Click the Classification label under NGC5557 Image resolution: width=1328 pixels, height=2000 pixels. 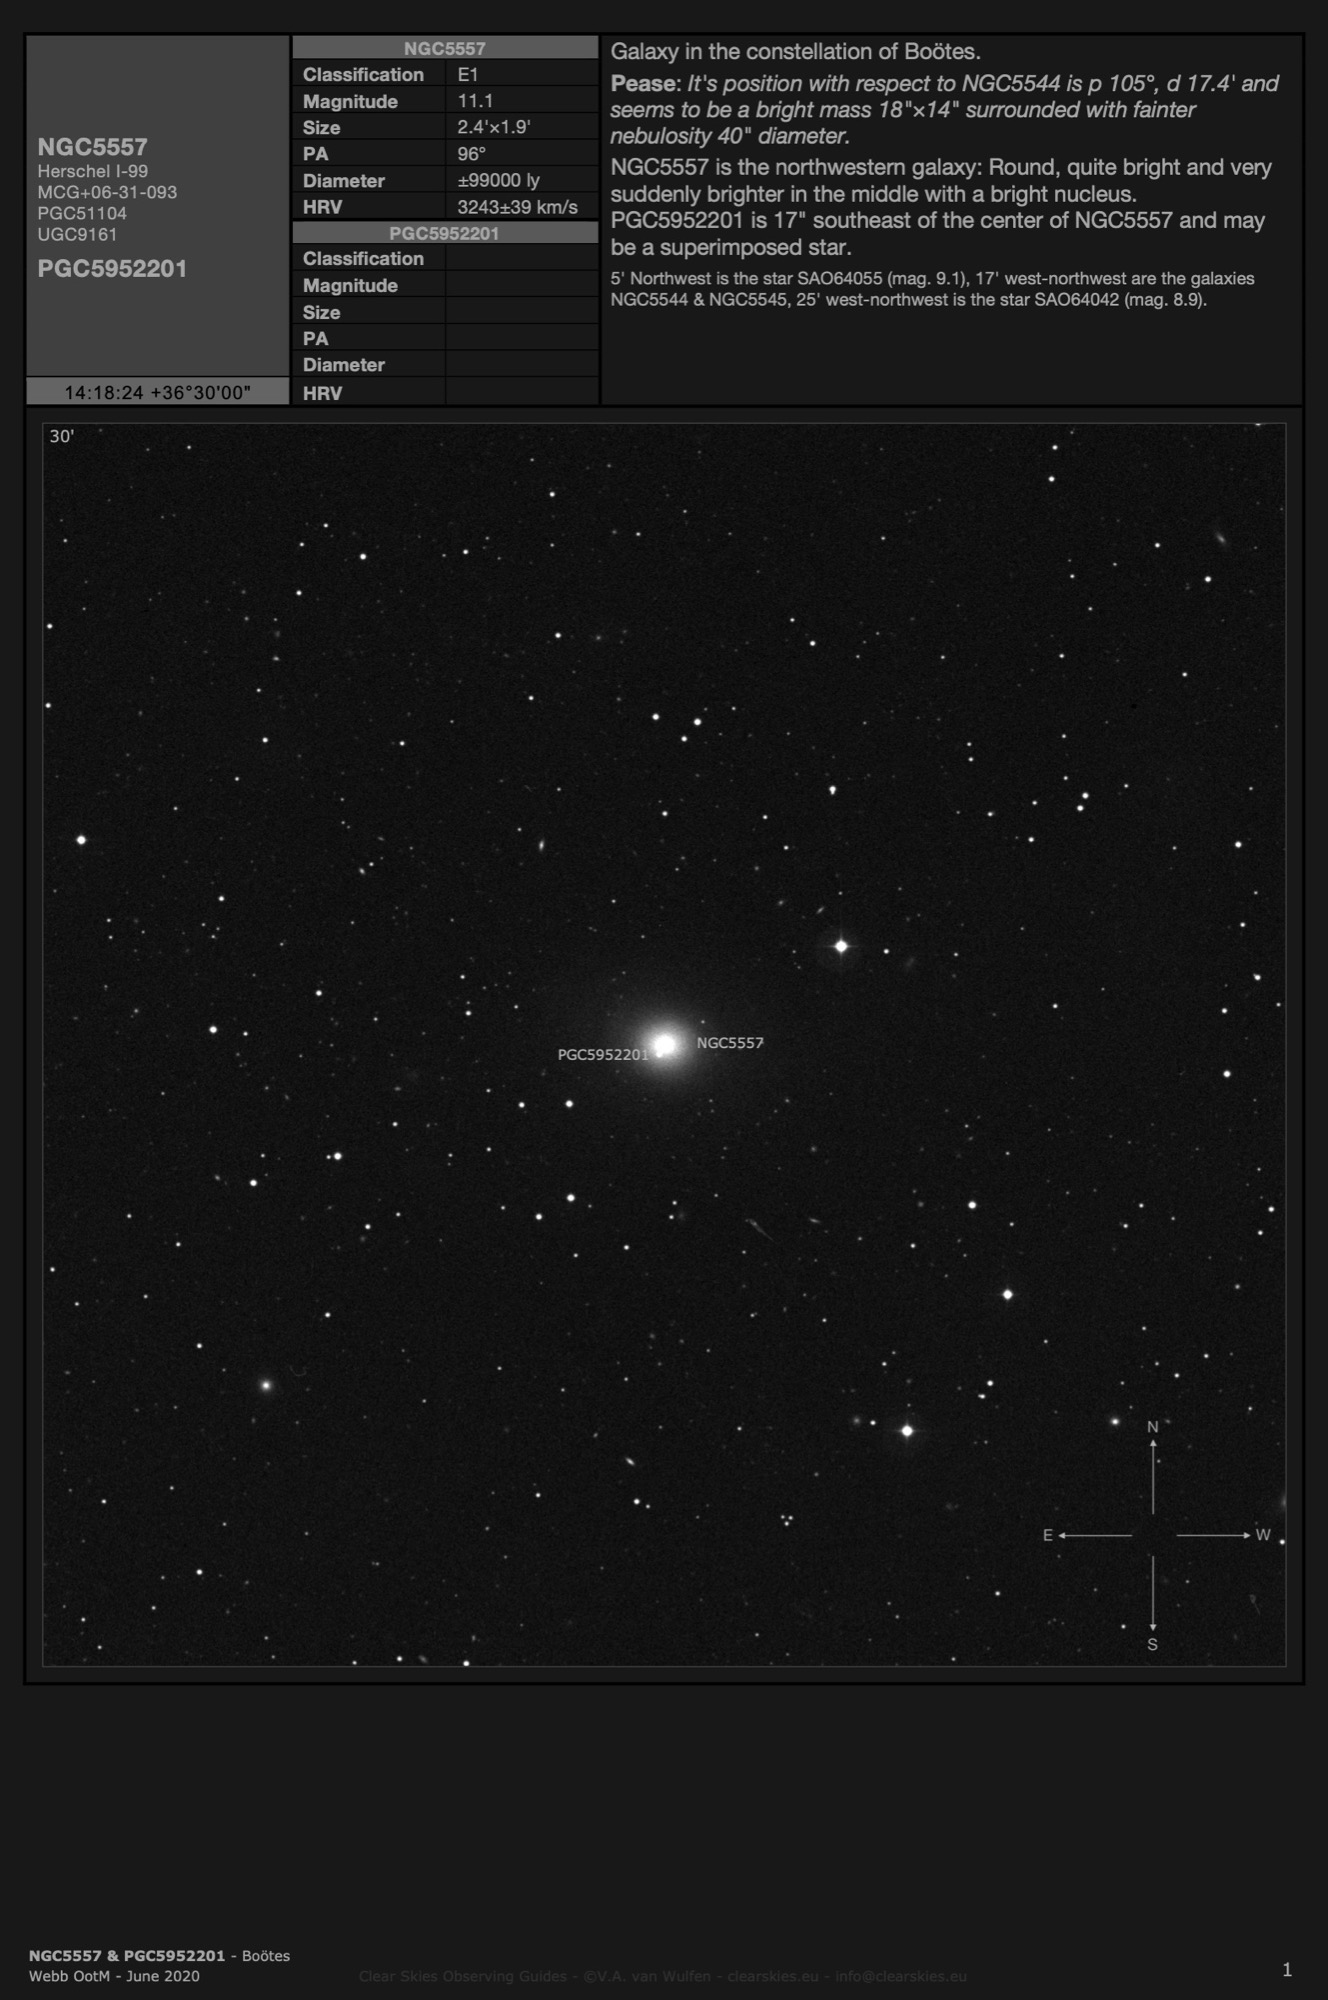(x=363, y=74)
